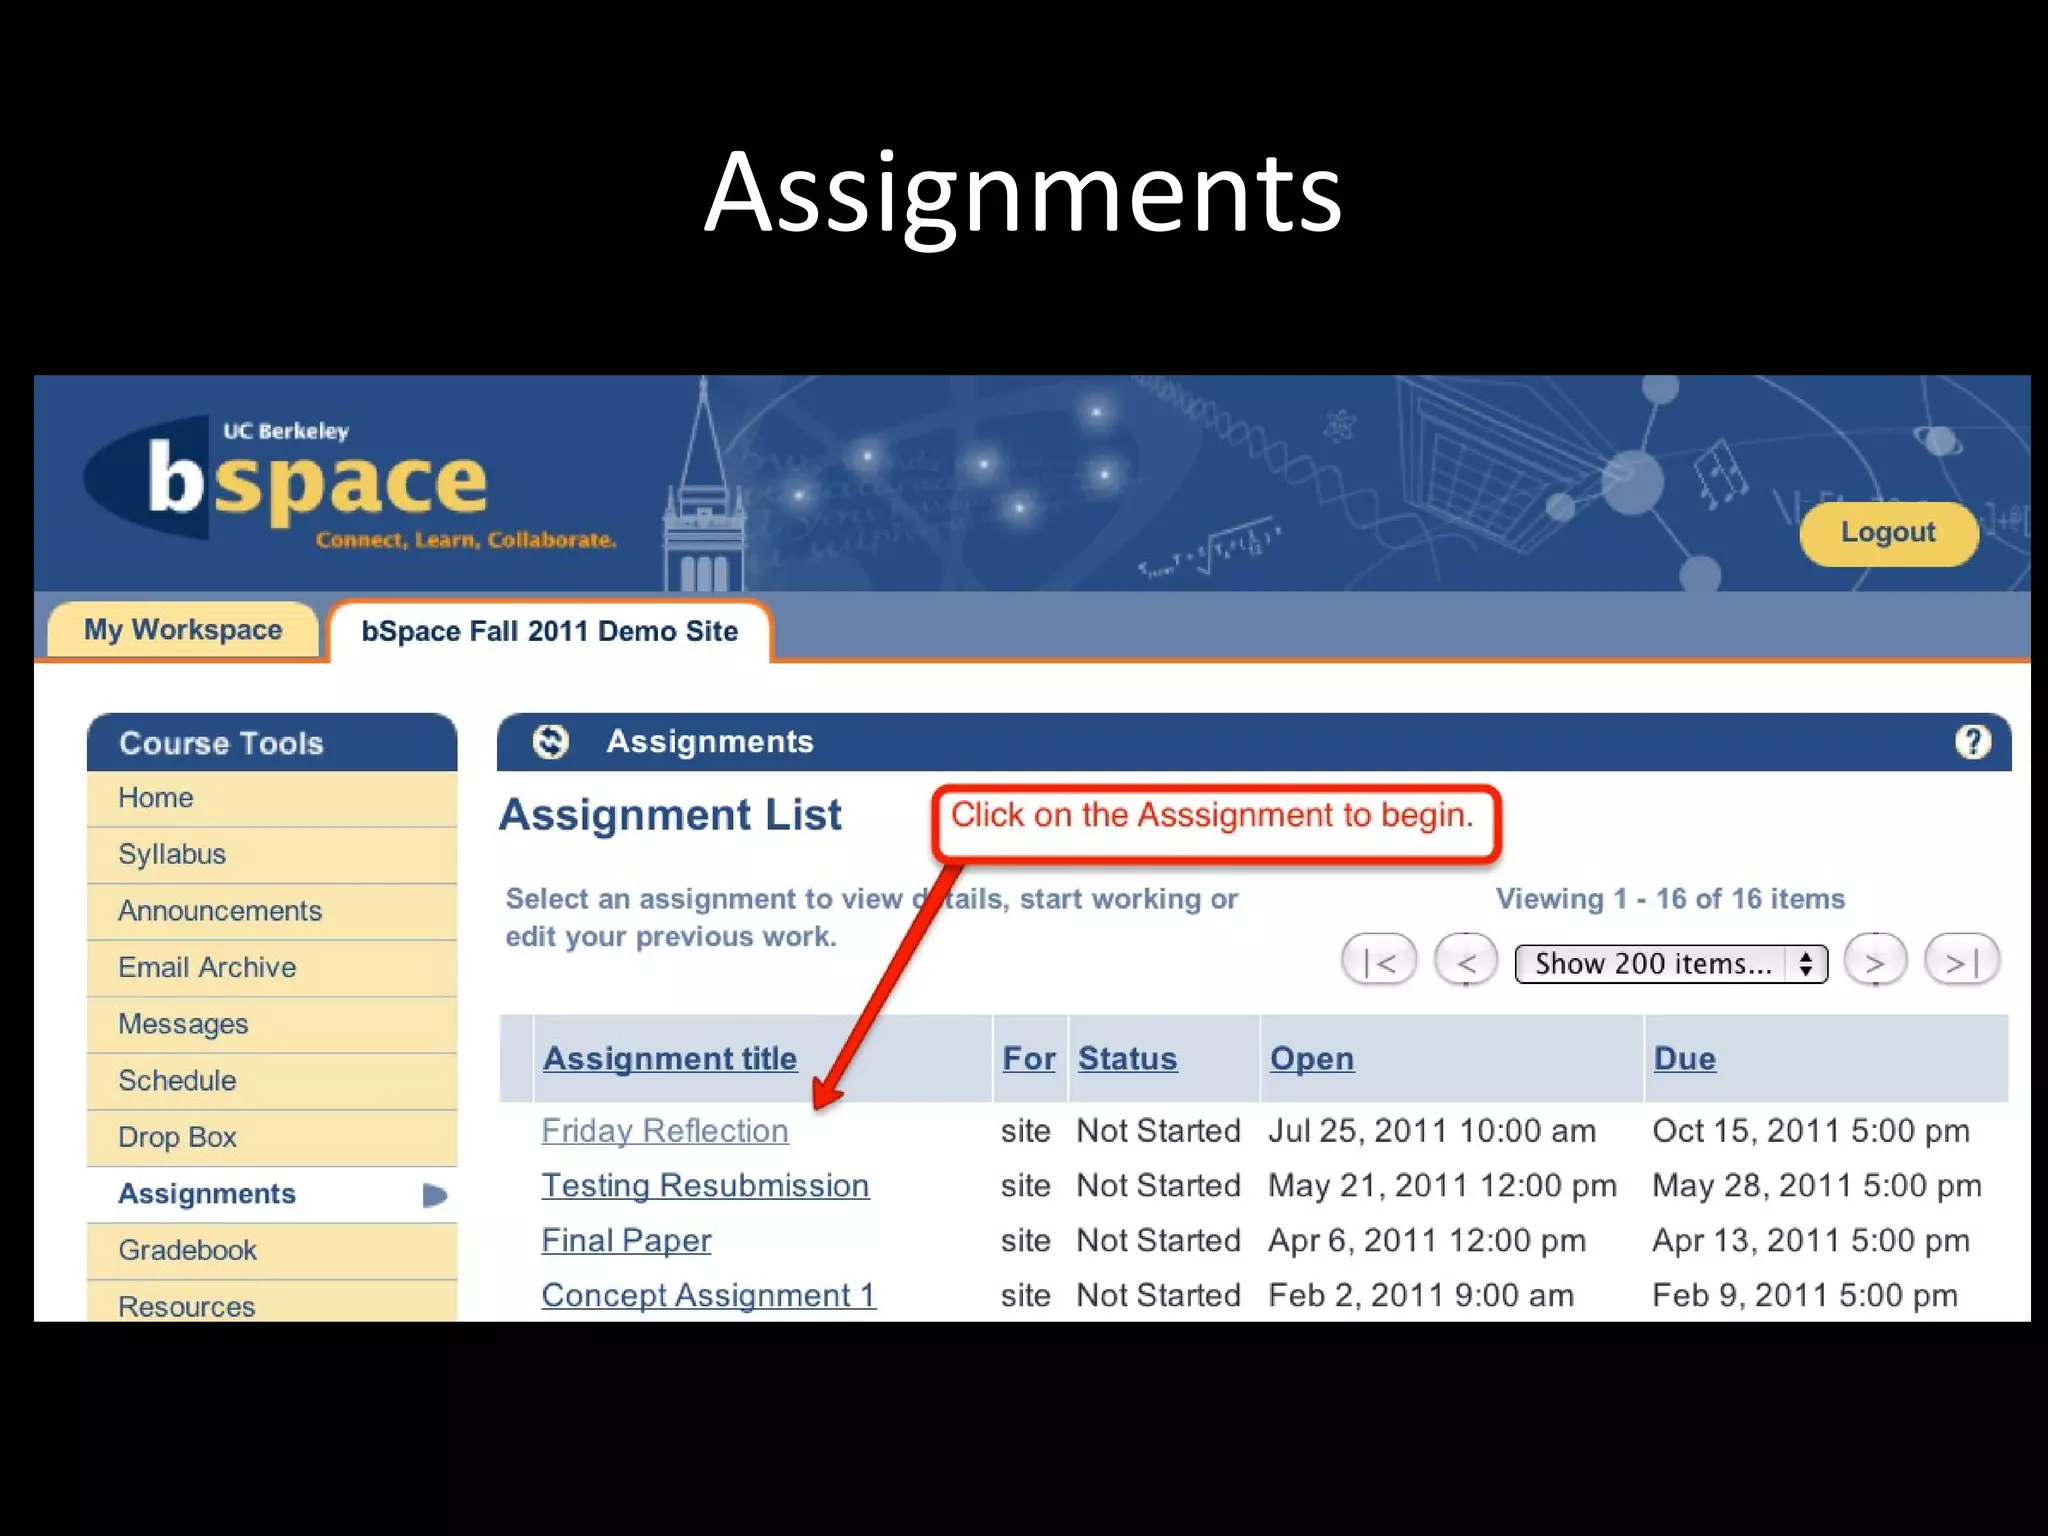Screen dimensions: 2048x1536
Task: Open the Testing Resubmission assignment
Action: 705,1186
